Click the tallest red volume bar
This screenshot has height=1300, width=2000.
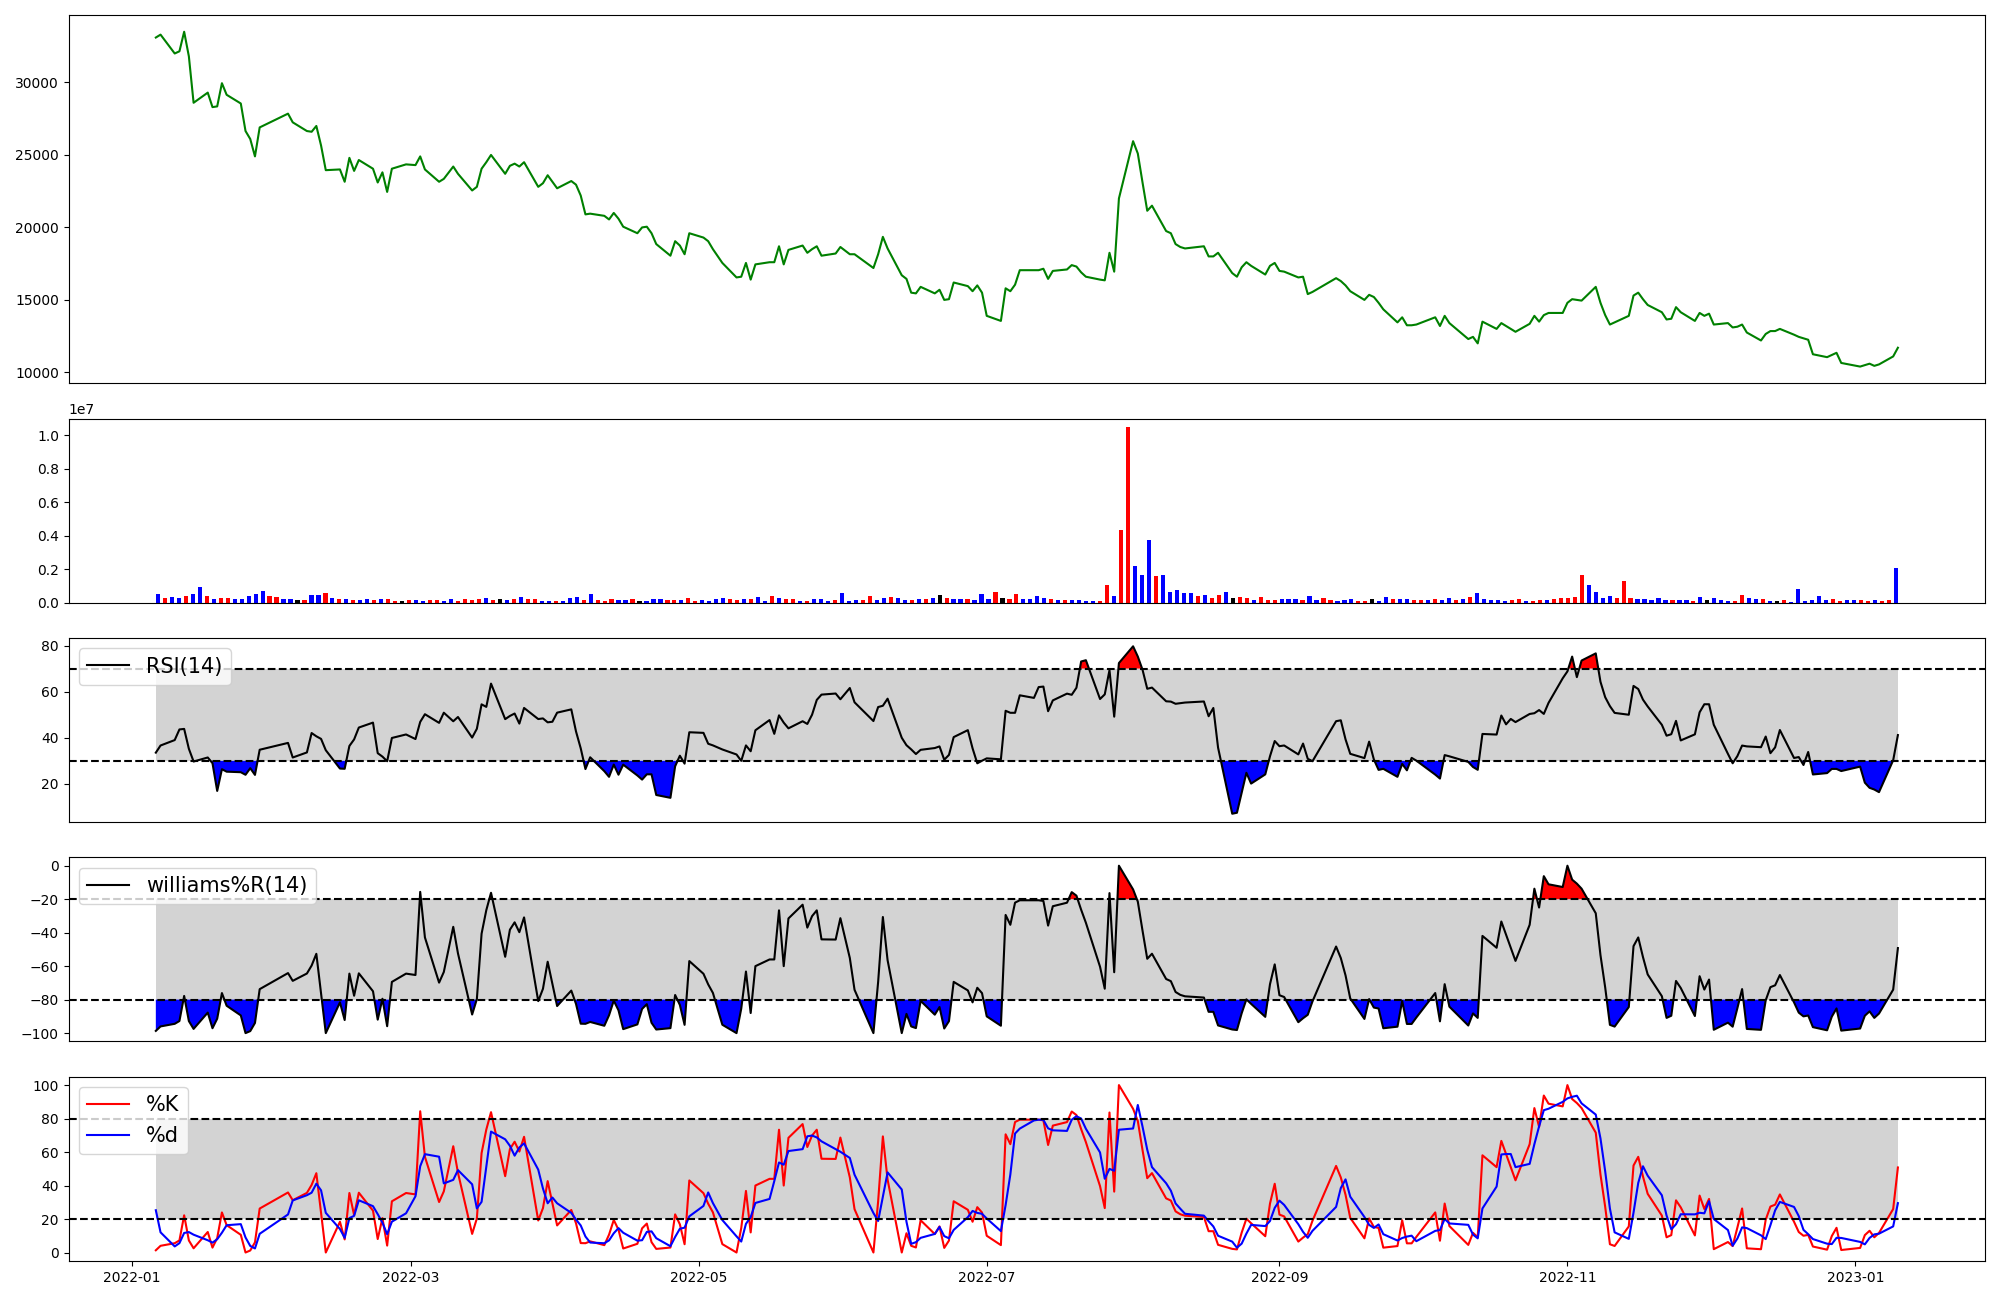1128,515
